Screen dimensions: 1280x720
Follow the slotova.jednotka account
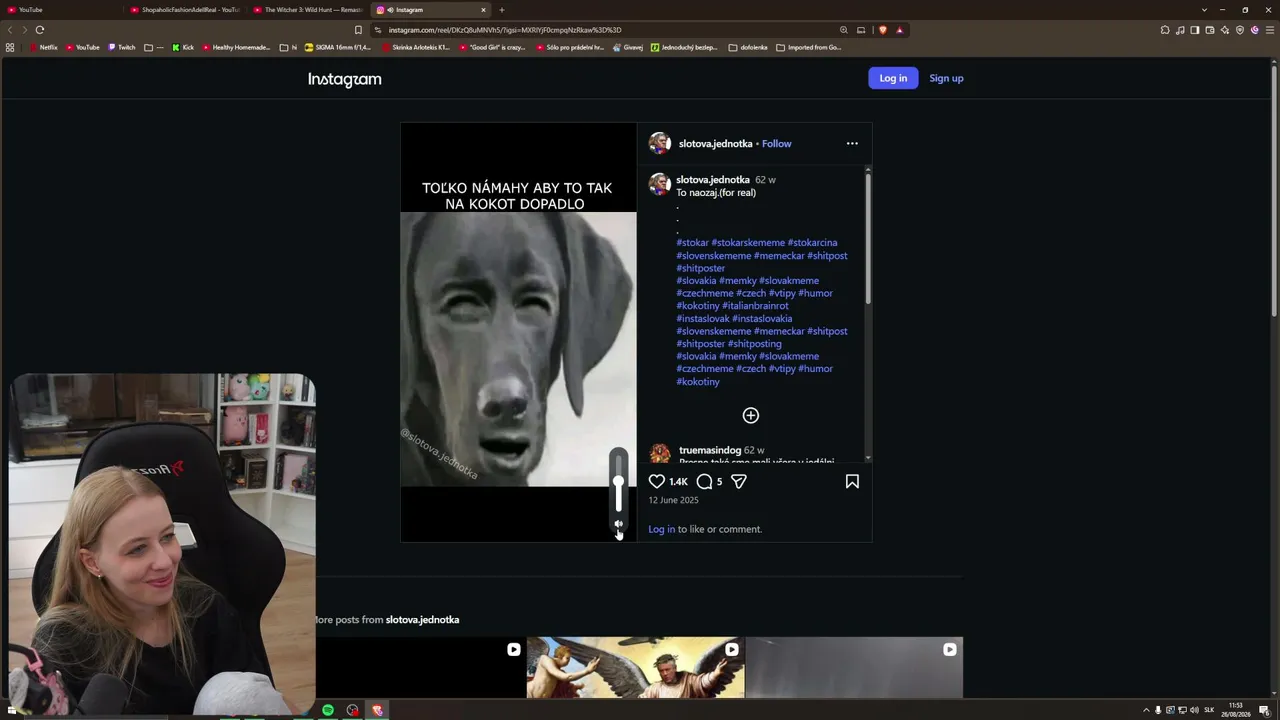point(777,144)
